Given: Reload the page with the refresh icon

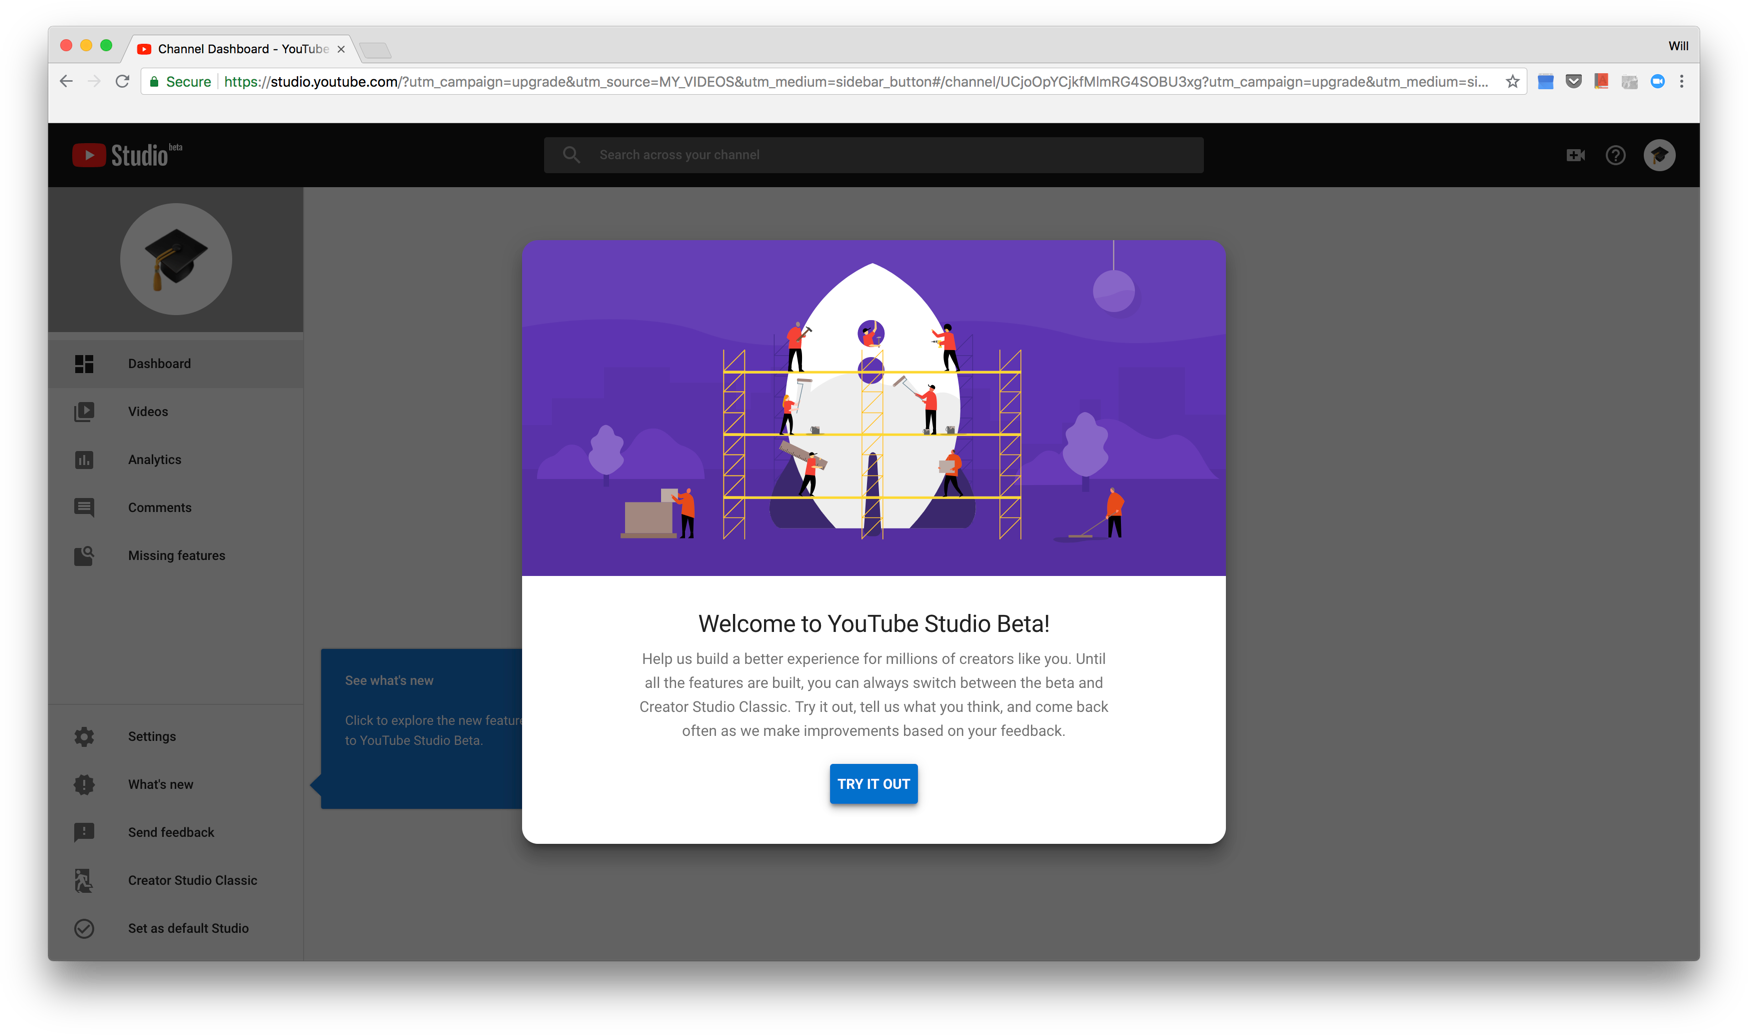Looking at the screenshot, I should click(122, 82).
